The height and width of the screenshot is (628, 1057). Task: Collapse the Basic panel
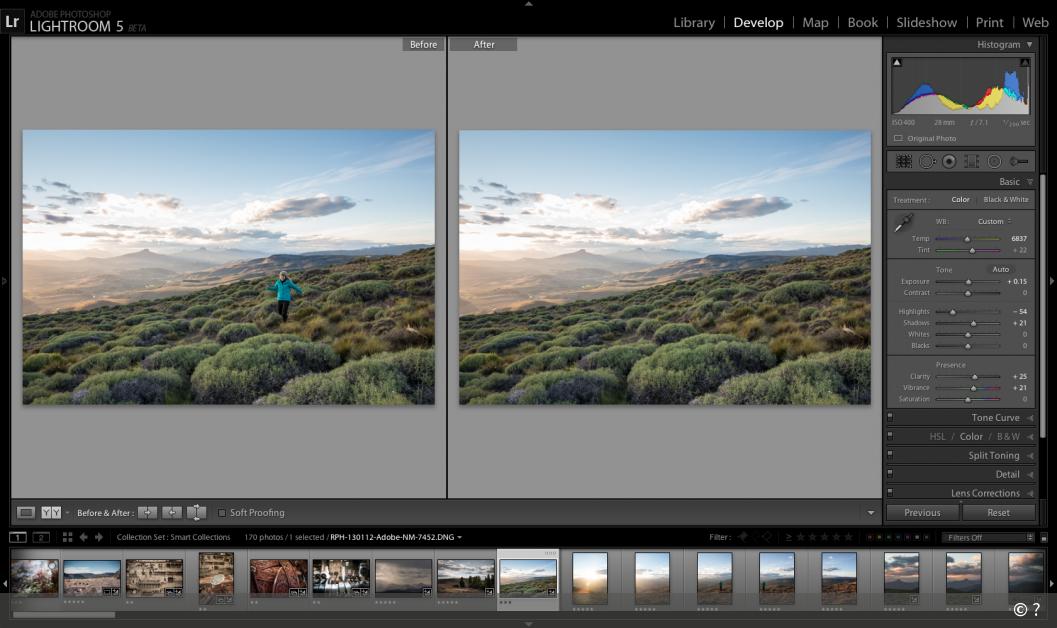[x=1029, y=182]
